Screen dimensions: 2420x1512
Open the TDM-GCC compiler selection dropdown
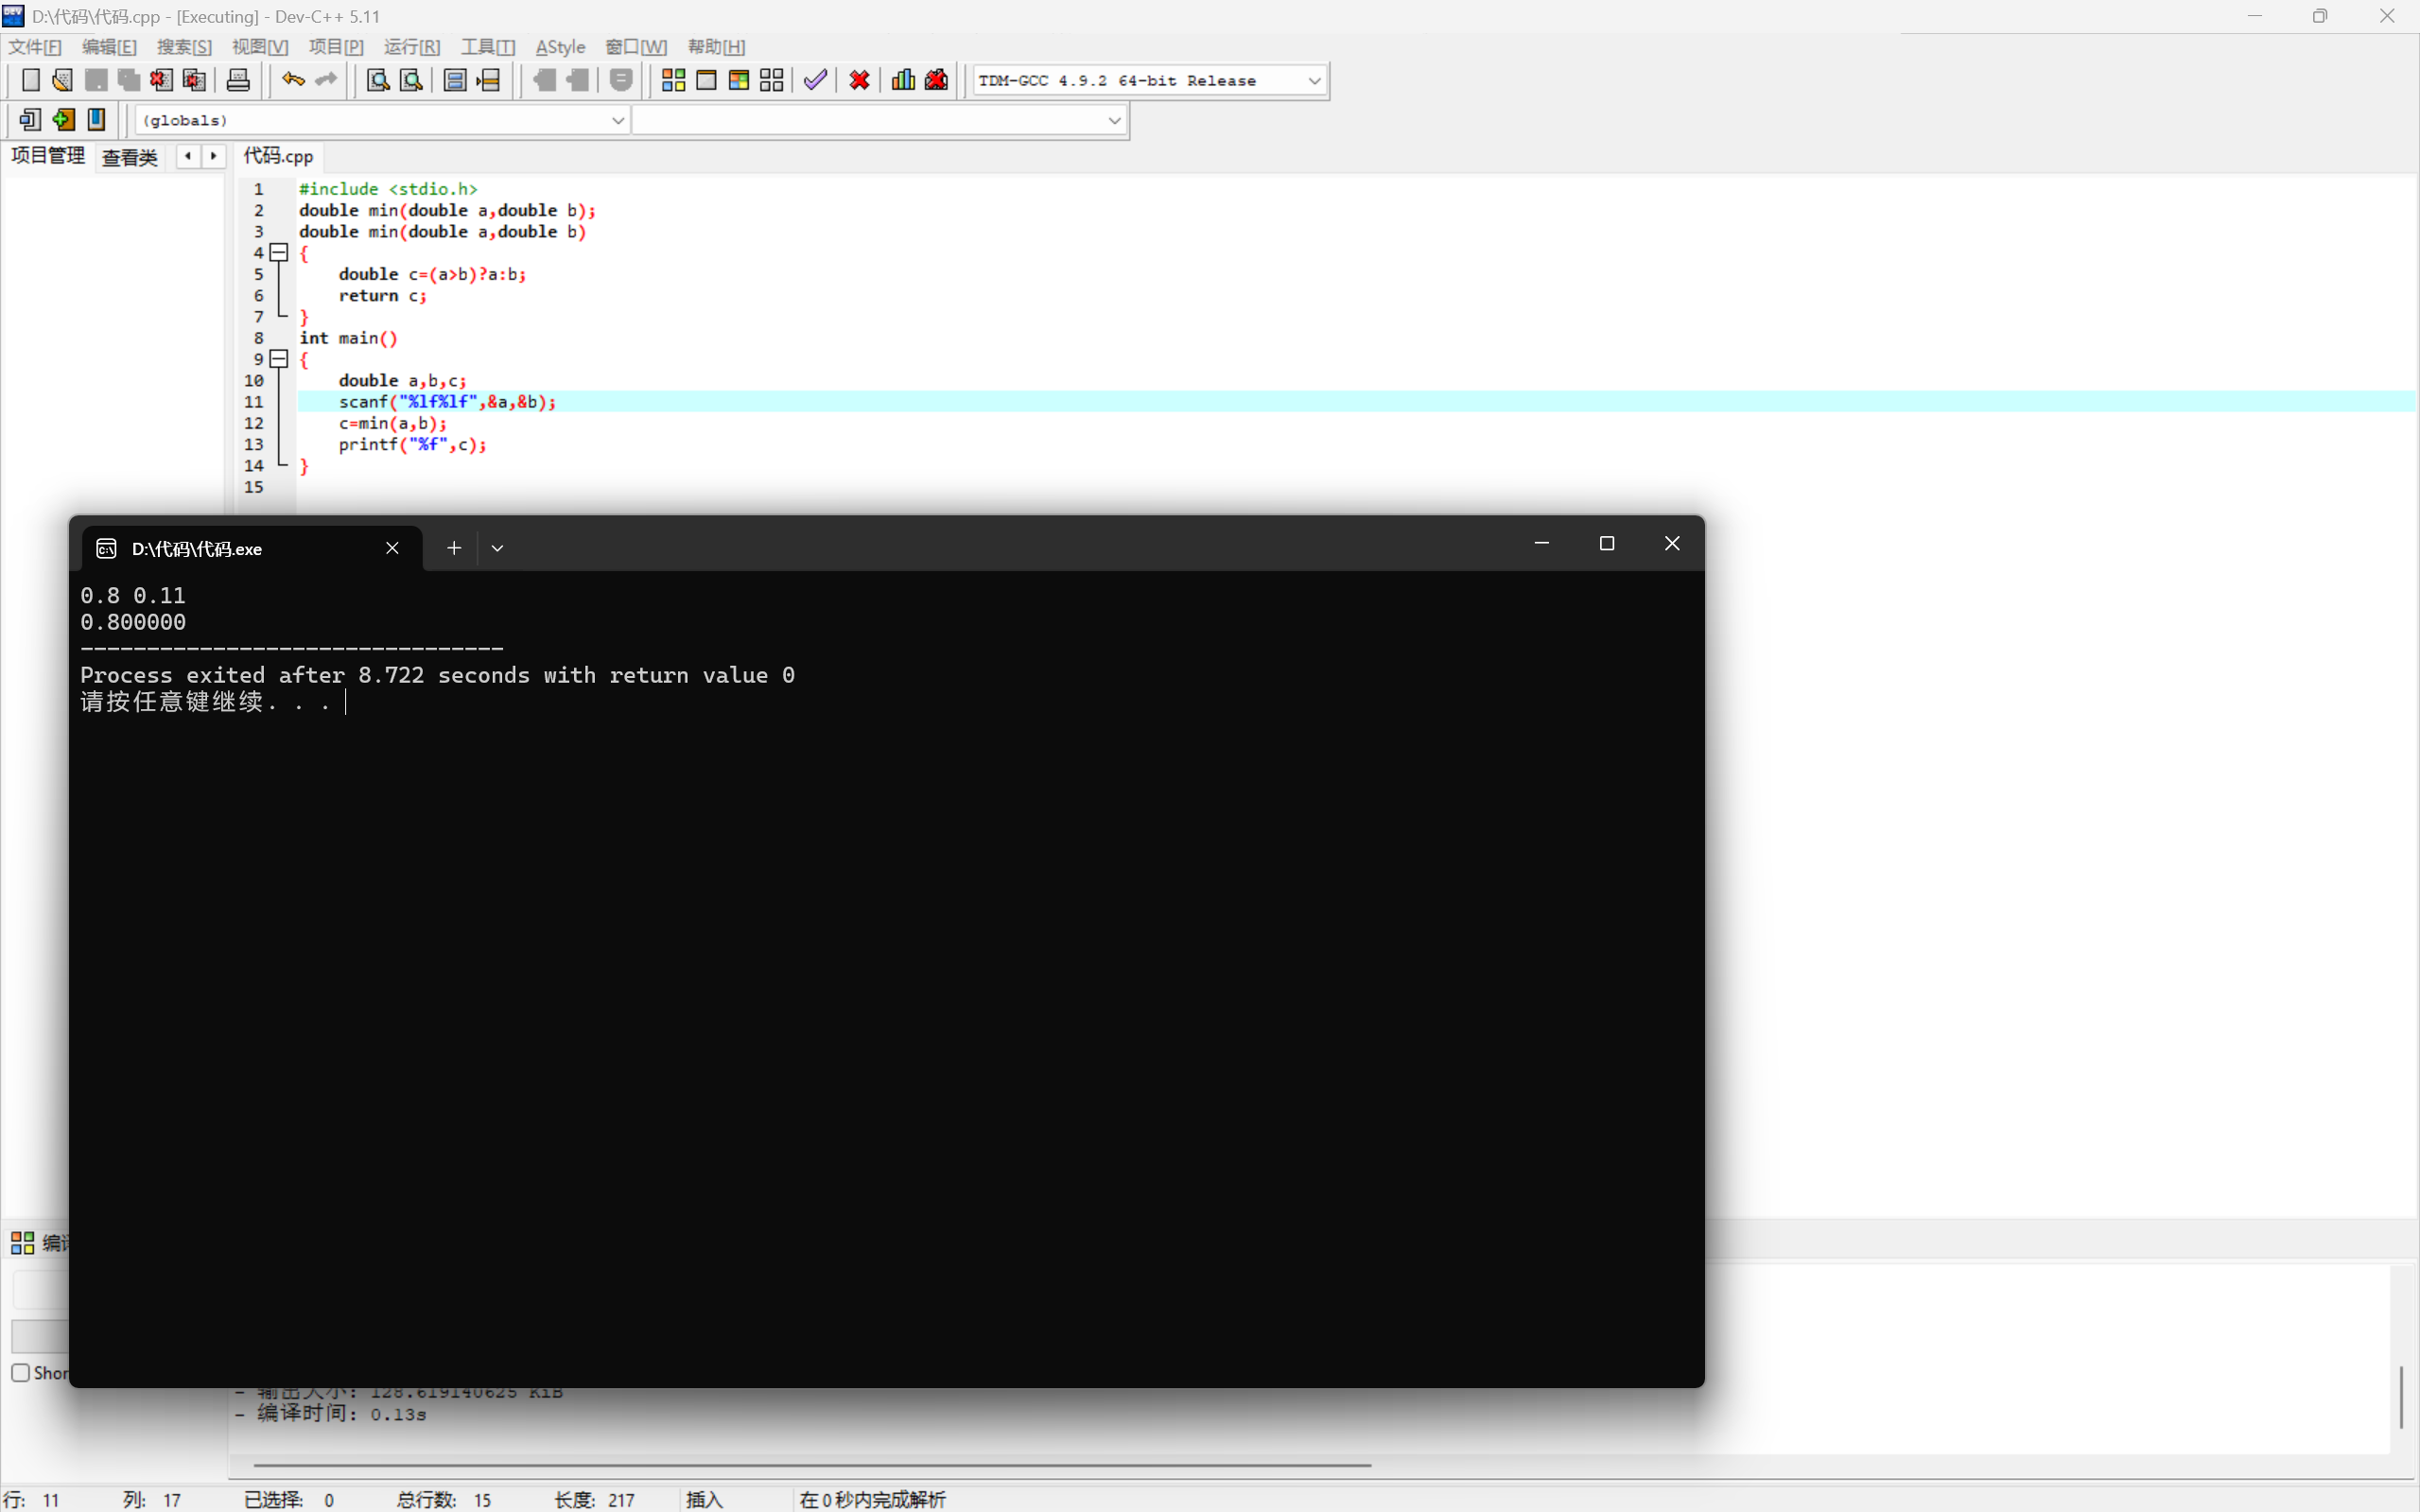tap(1314, 81)
